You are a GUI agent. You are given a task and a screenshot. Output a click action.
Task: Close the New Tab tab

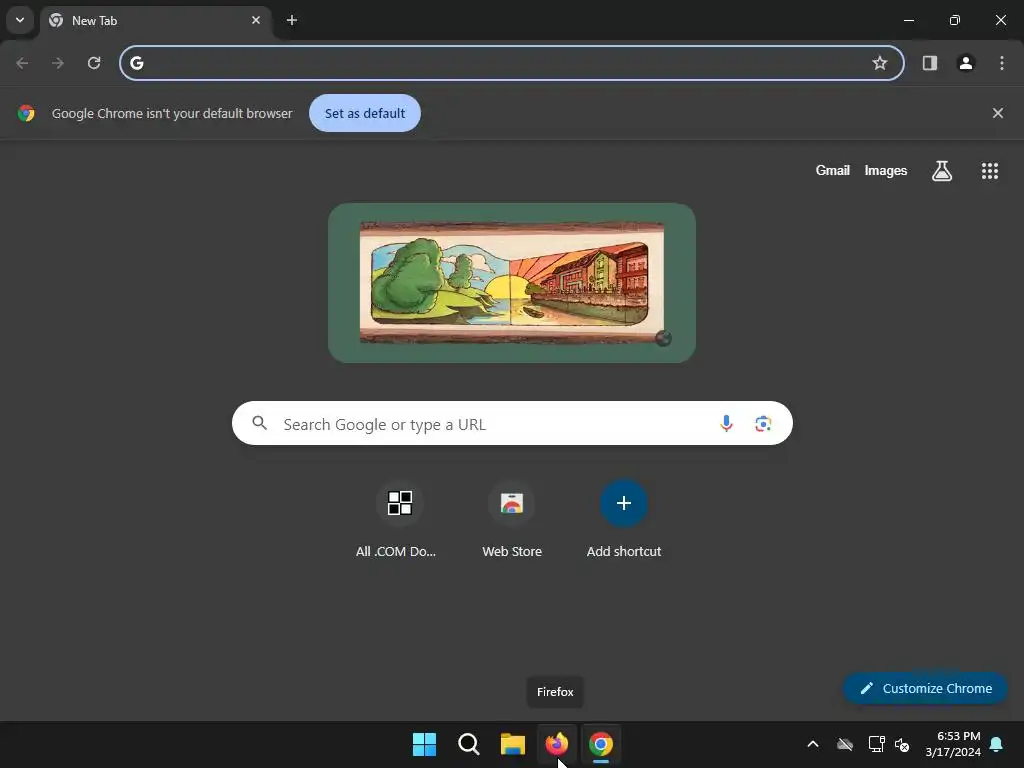click(x=256, y=20)
